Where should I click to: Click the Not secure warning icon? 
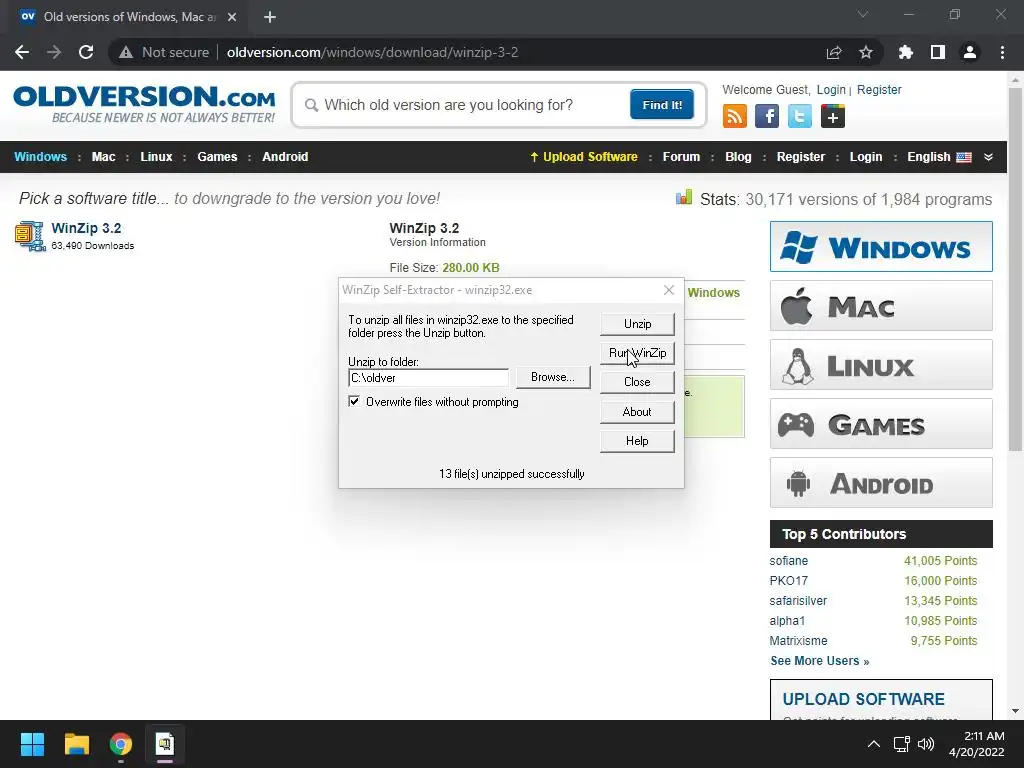tap(126, 52)
